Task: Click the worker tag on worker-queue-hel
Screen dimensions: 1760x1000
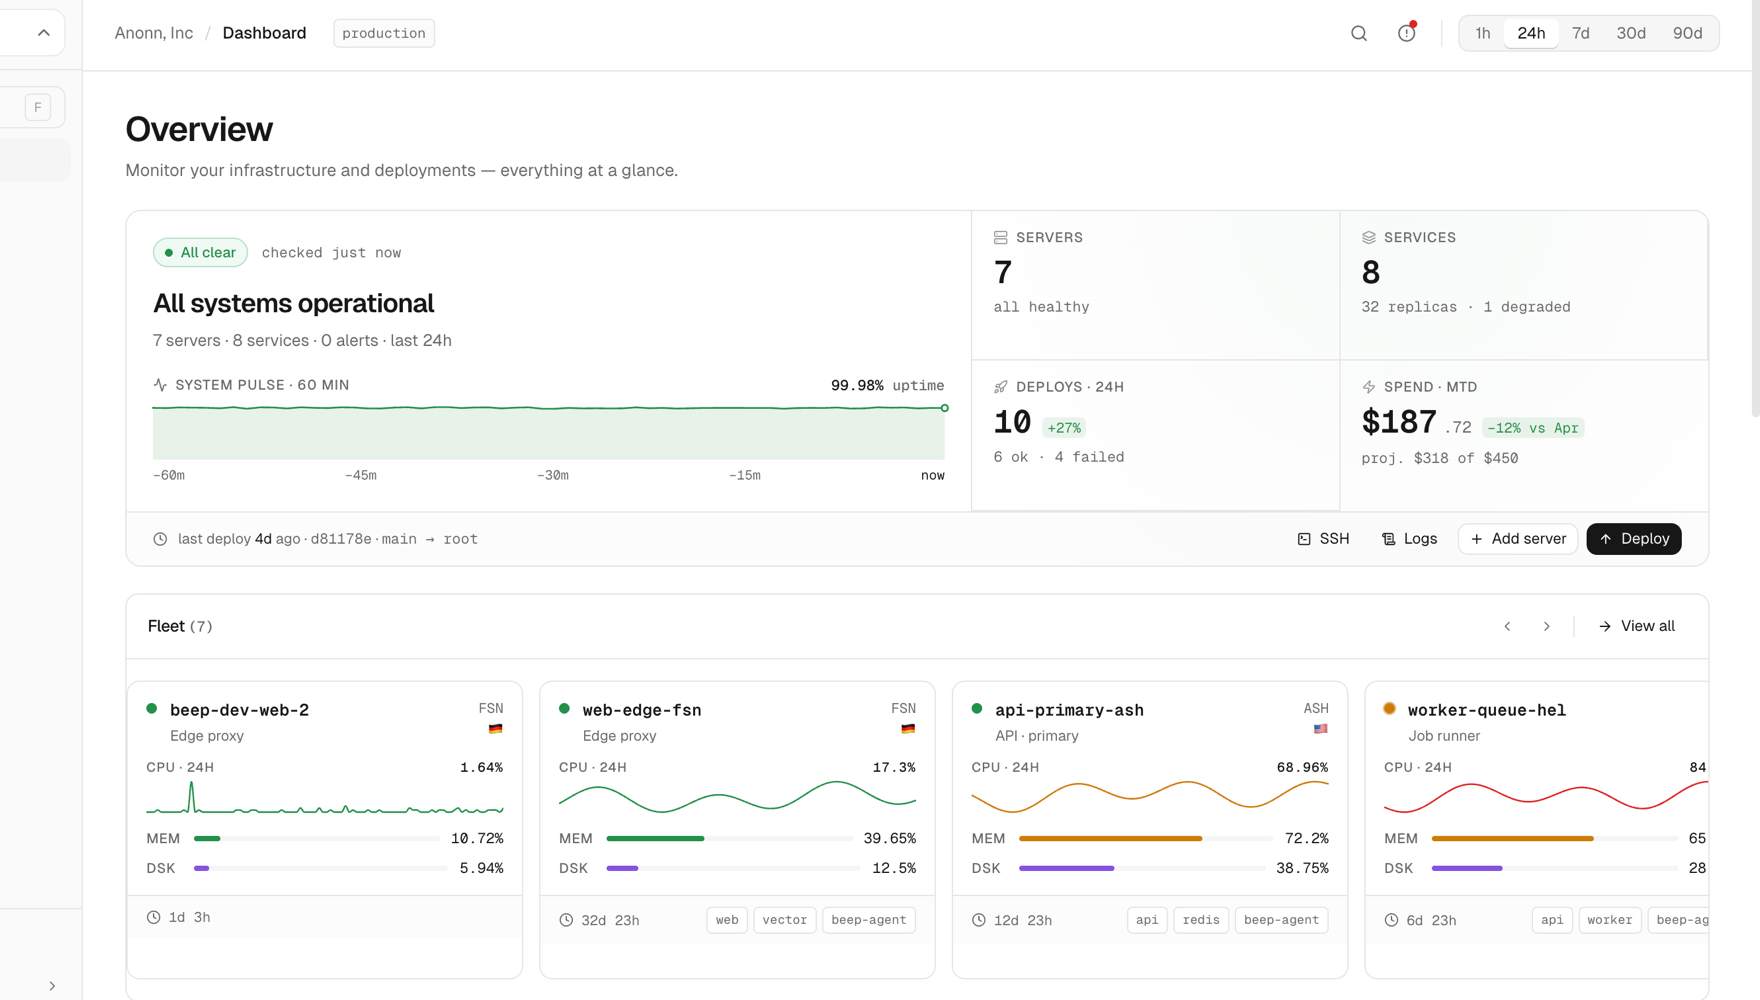Action: [x=1610, y=921]
